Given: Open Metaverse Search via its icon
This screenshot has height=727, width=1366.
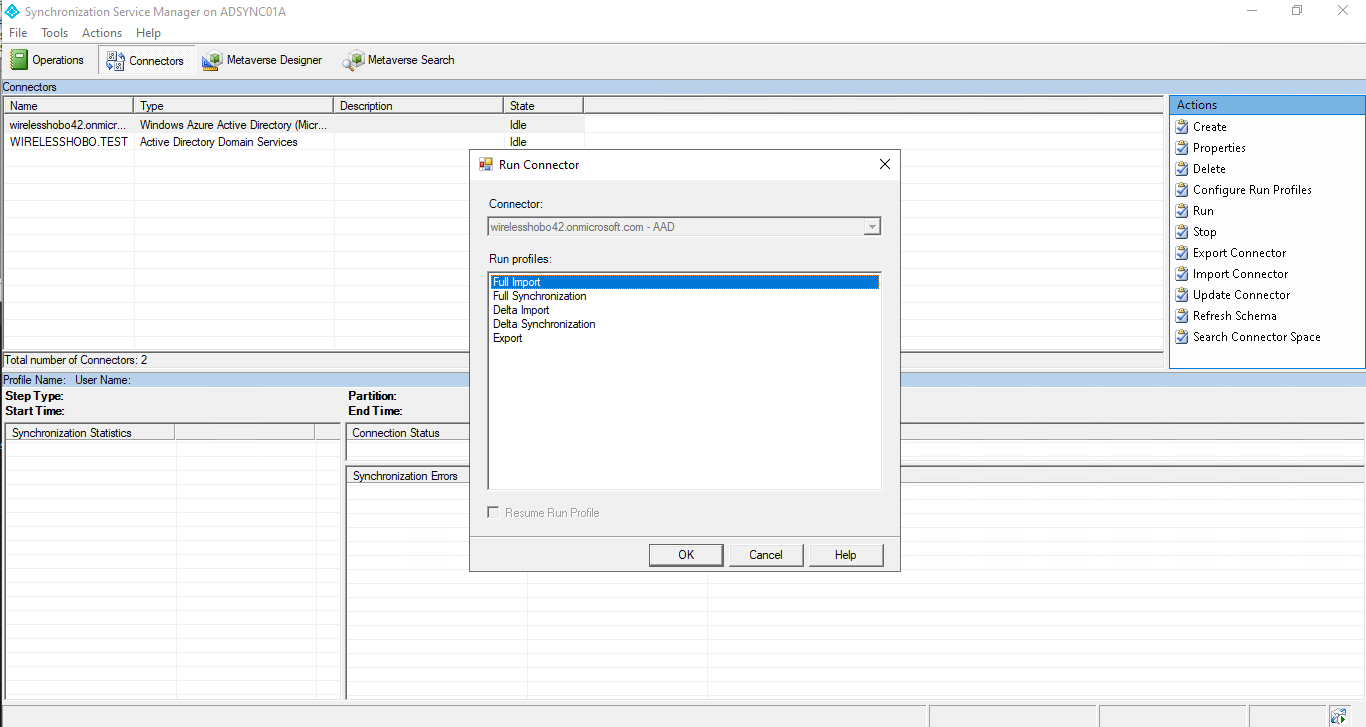Looking at the screenshot, I should tap(353, 61).
